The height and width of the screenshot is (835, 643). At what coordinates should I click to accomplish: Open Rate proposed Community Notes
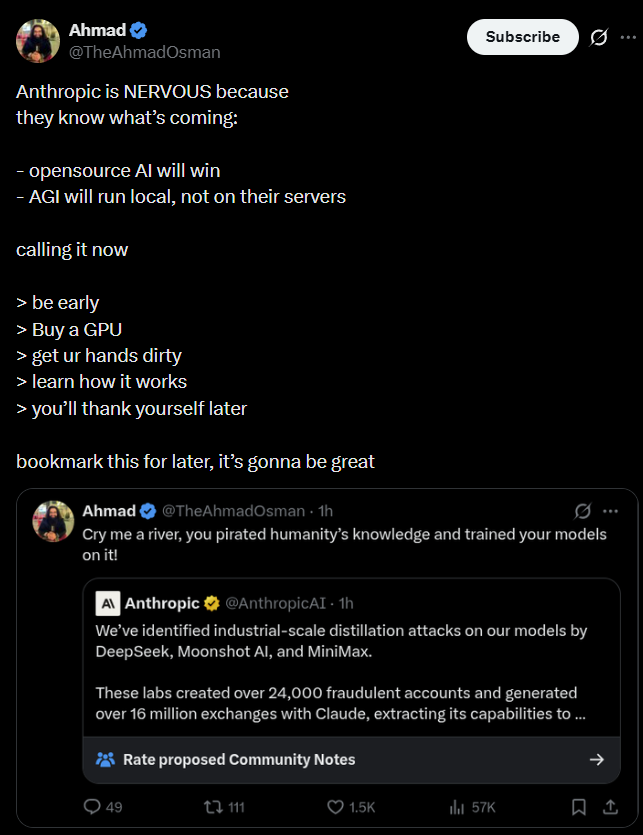(239, 760)
